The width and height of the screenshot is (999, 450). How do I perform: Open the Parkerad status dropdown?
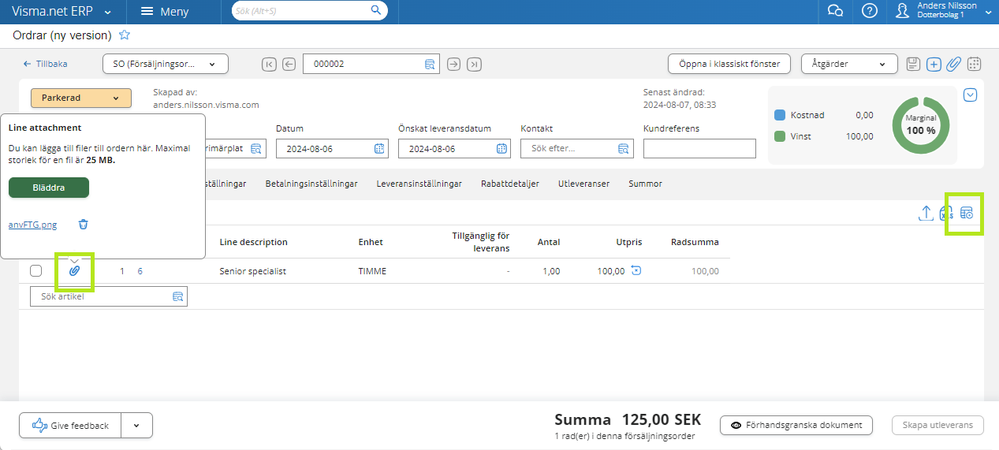pyautogui.click(x=81, y=98)
